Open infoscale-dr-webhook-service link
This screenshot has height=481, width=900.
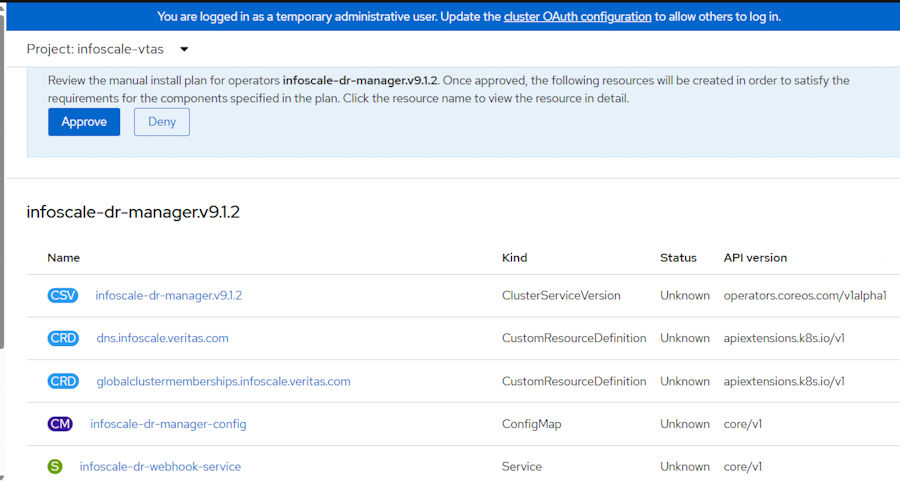160,467
